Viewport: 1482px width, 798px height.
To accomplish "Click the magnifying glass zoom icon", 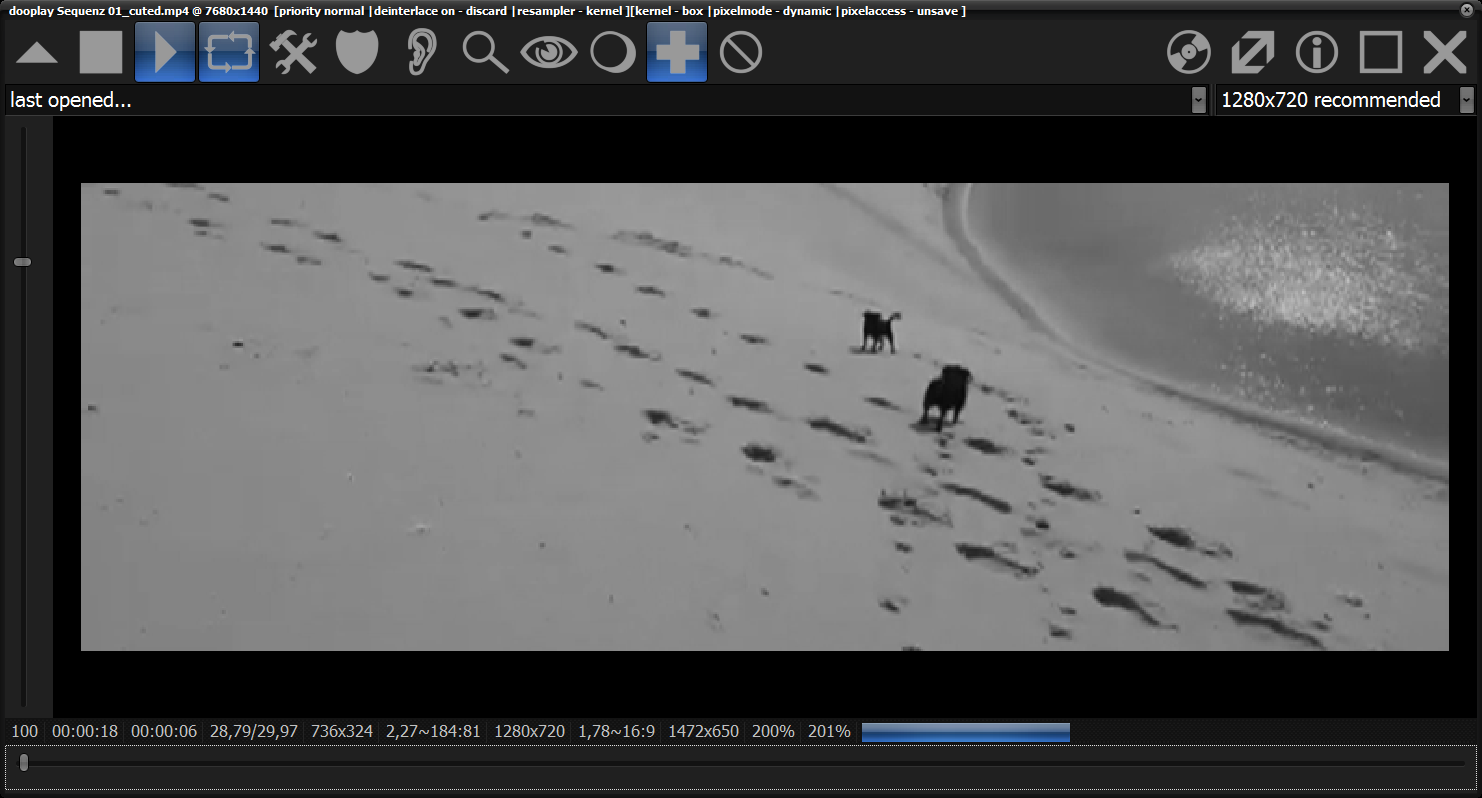I will [485, 52].
